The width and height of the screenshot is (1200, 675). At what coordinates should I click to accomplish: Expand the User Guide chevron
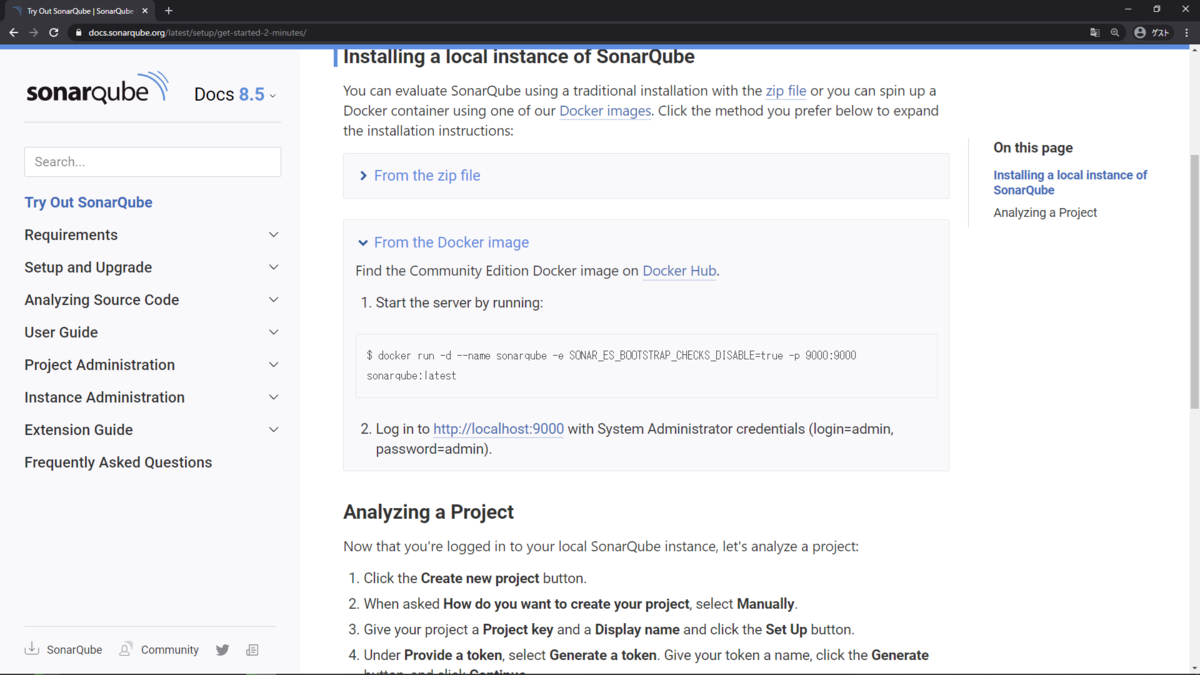(x=274, y=332)
